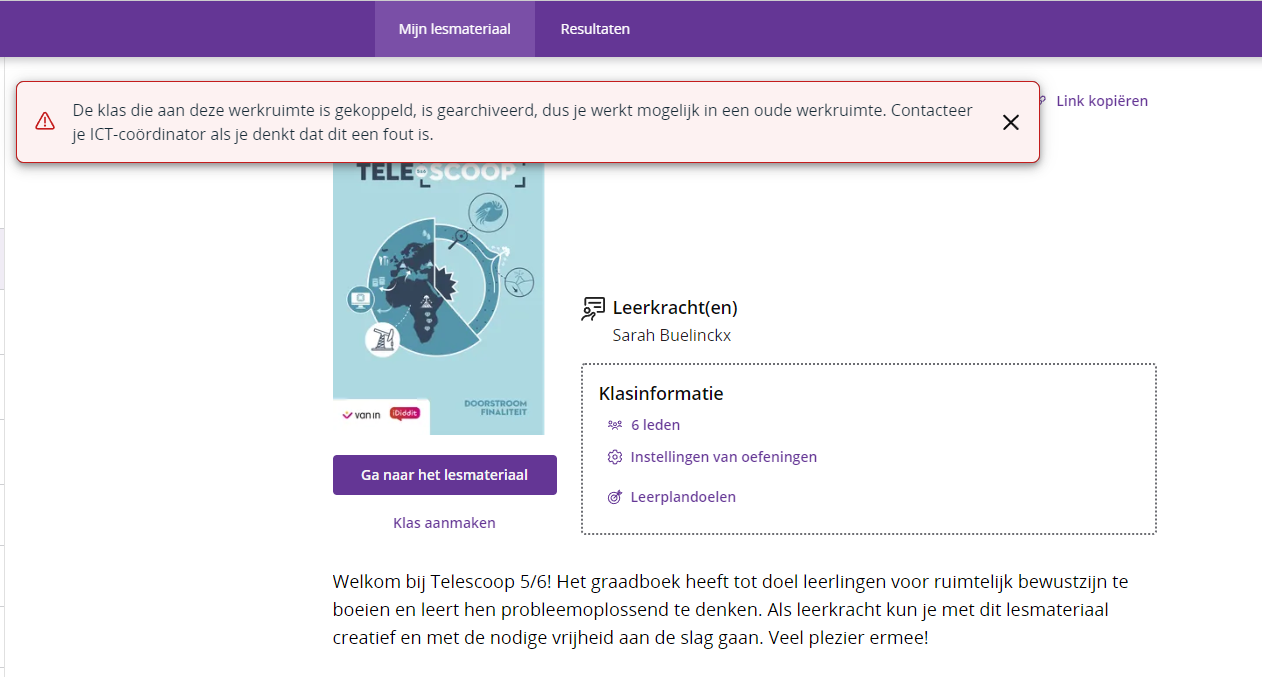This screenshot has width=1262, height=677.
Task: Click the Klas aanmaken link
Action: pos(444,523)
